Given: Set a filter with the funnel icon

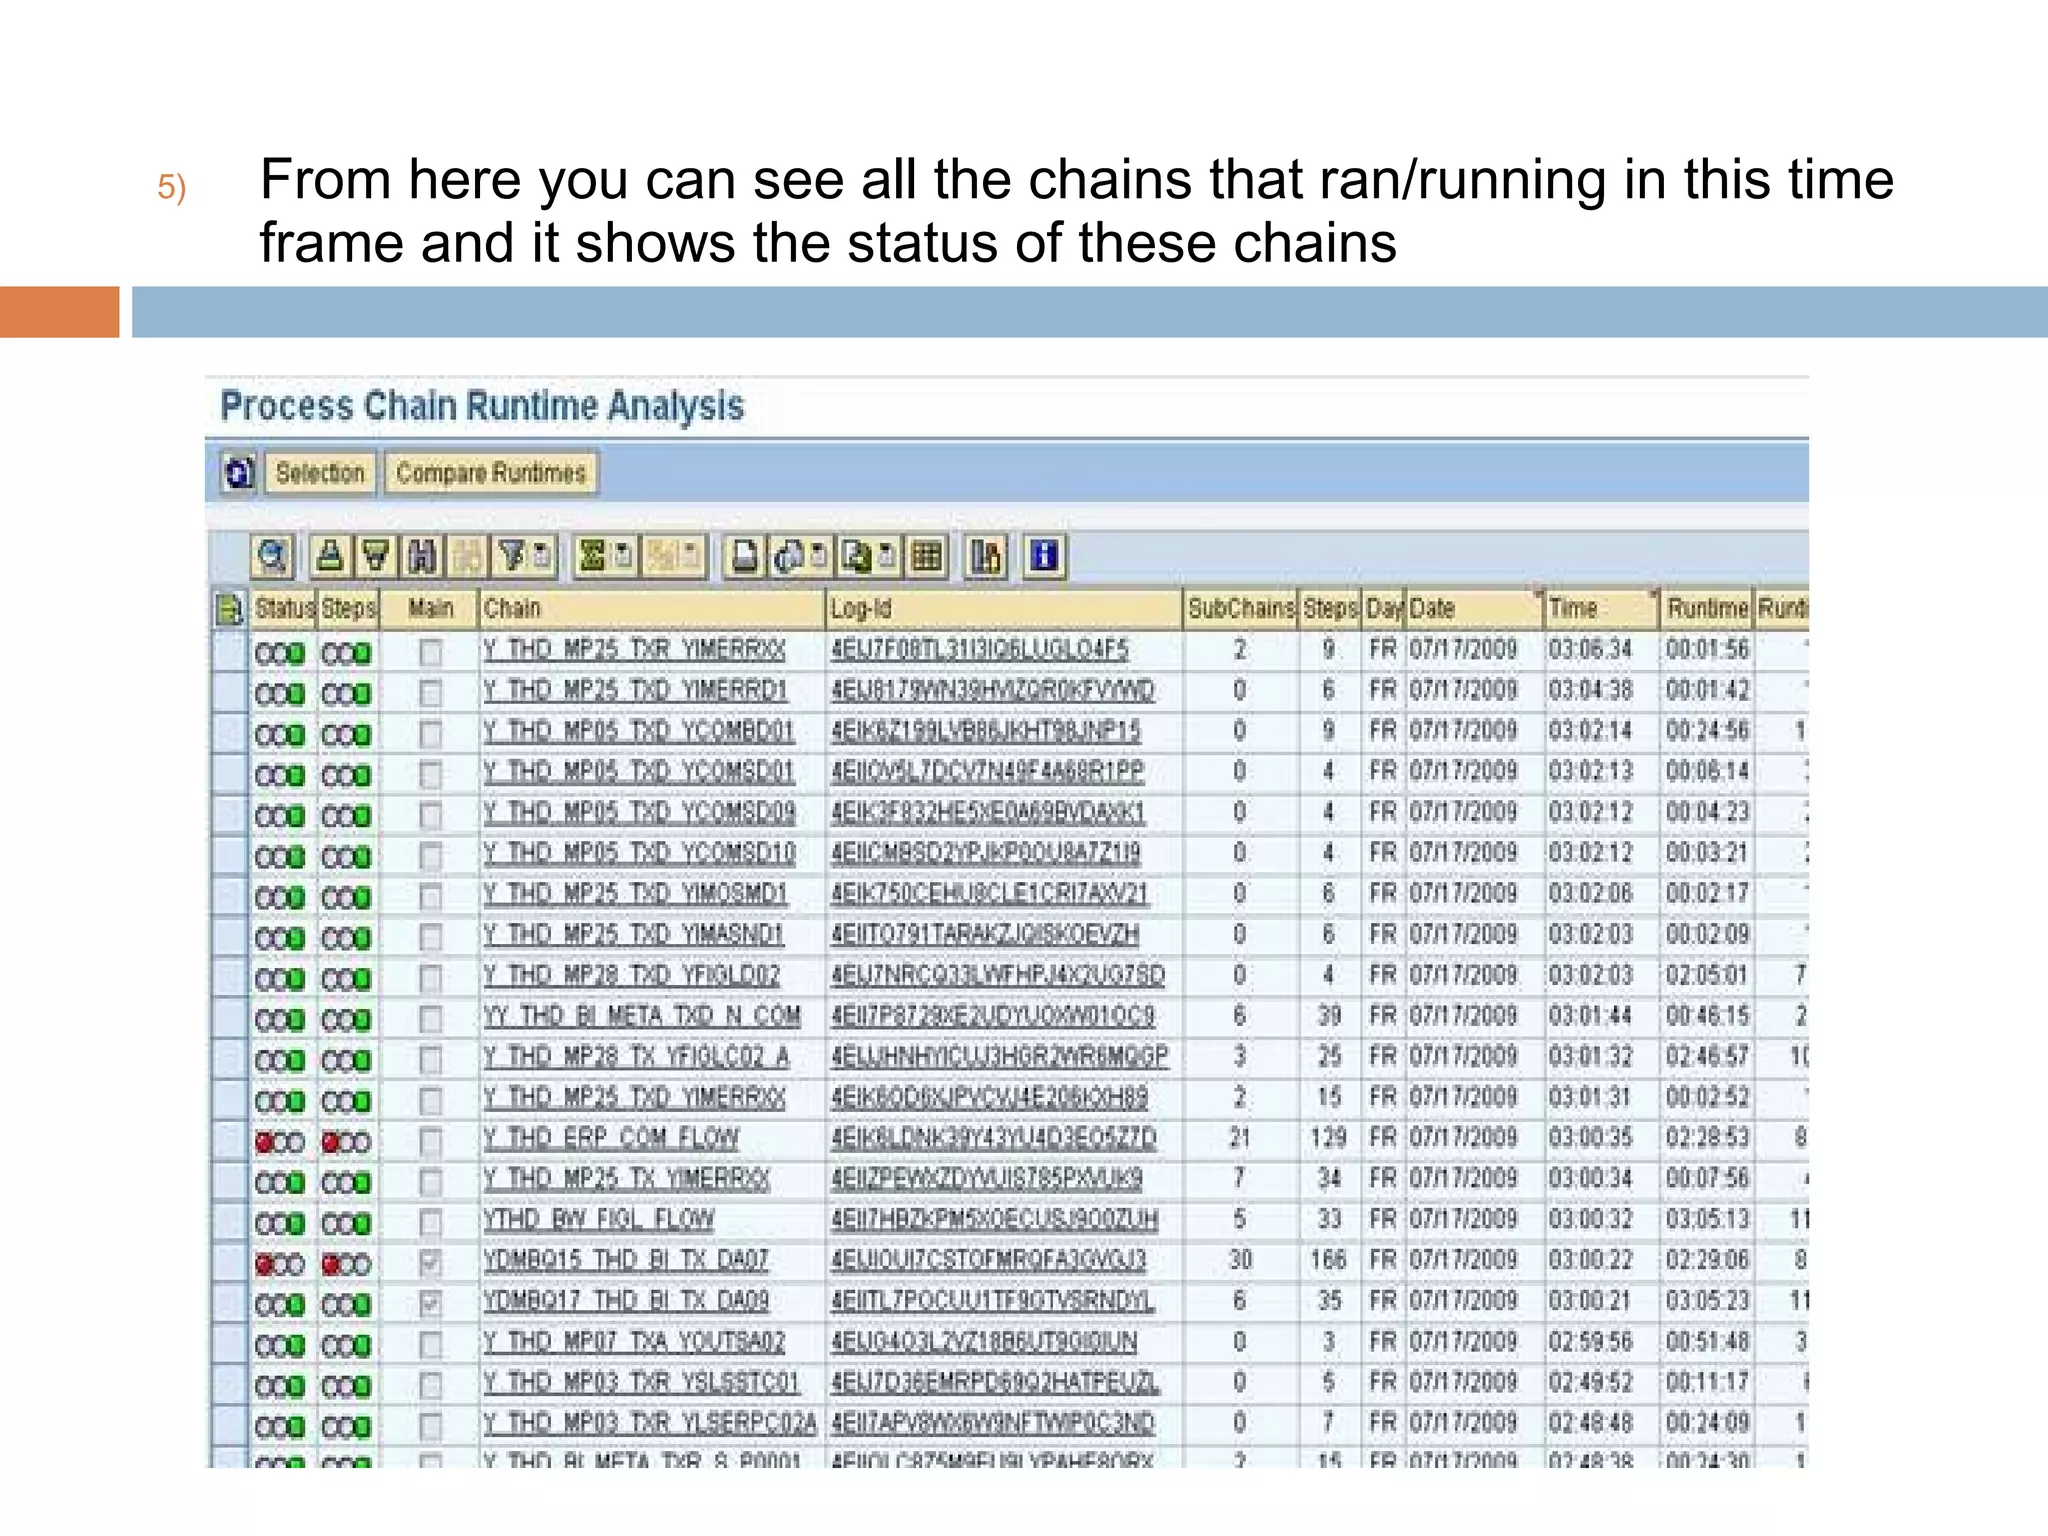Looking at the screenshot, I should click(512, 556).
